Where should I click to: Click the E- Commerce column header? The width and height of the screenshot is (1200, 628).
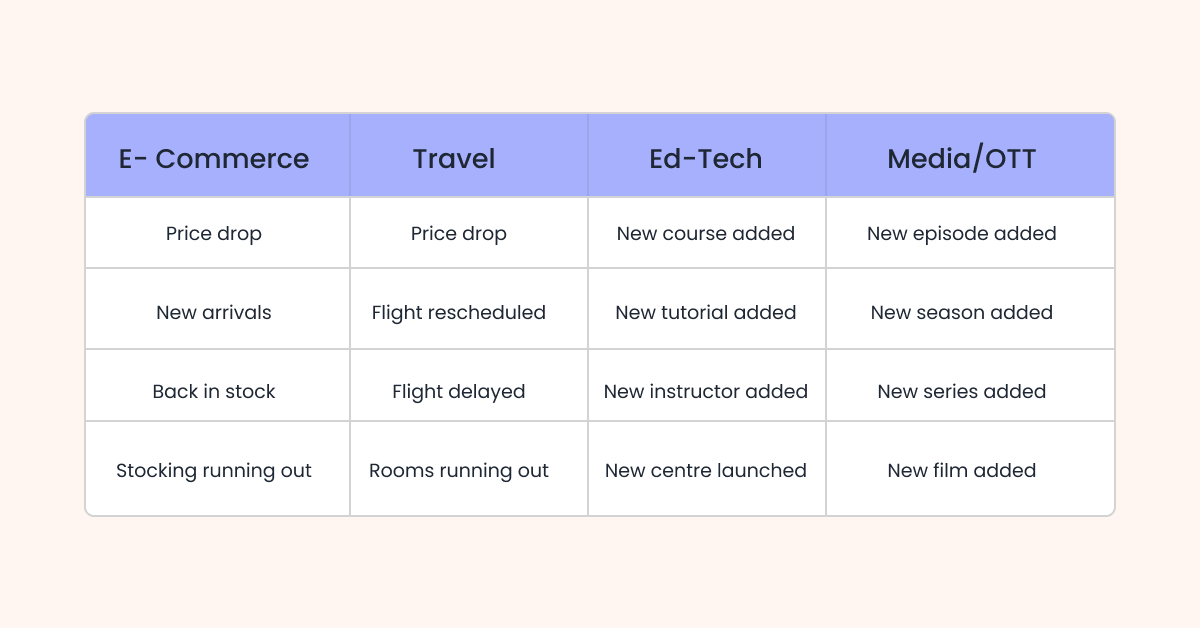214,158
